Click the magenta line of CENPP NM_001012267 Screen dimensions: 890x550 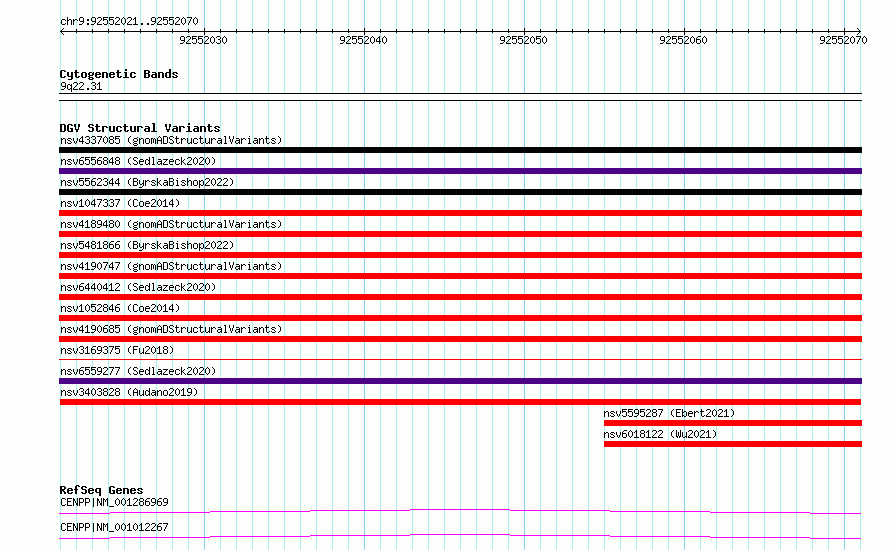[460, 536]
